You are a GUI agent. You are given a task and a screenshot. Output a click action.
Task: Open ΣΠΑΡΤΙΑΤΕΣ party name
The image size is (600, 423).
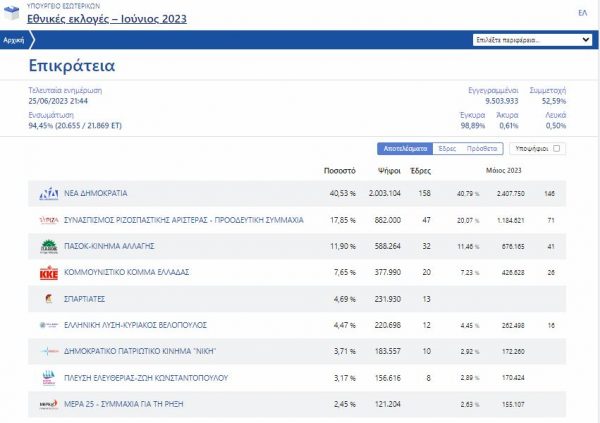84,299
